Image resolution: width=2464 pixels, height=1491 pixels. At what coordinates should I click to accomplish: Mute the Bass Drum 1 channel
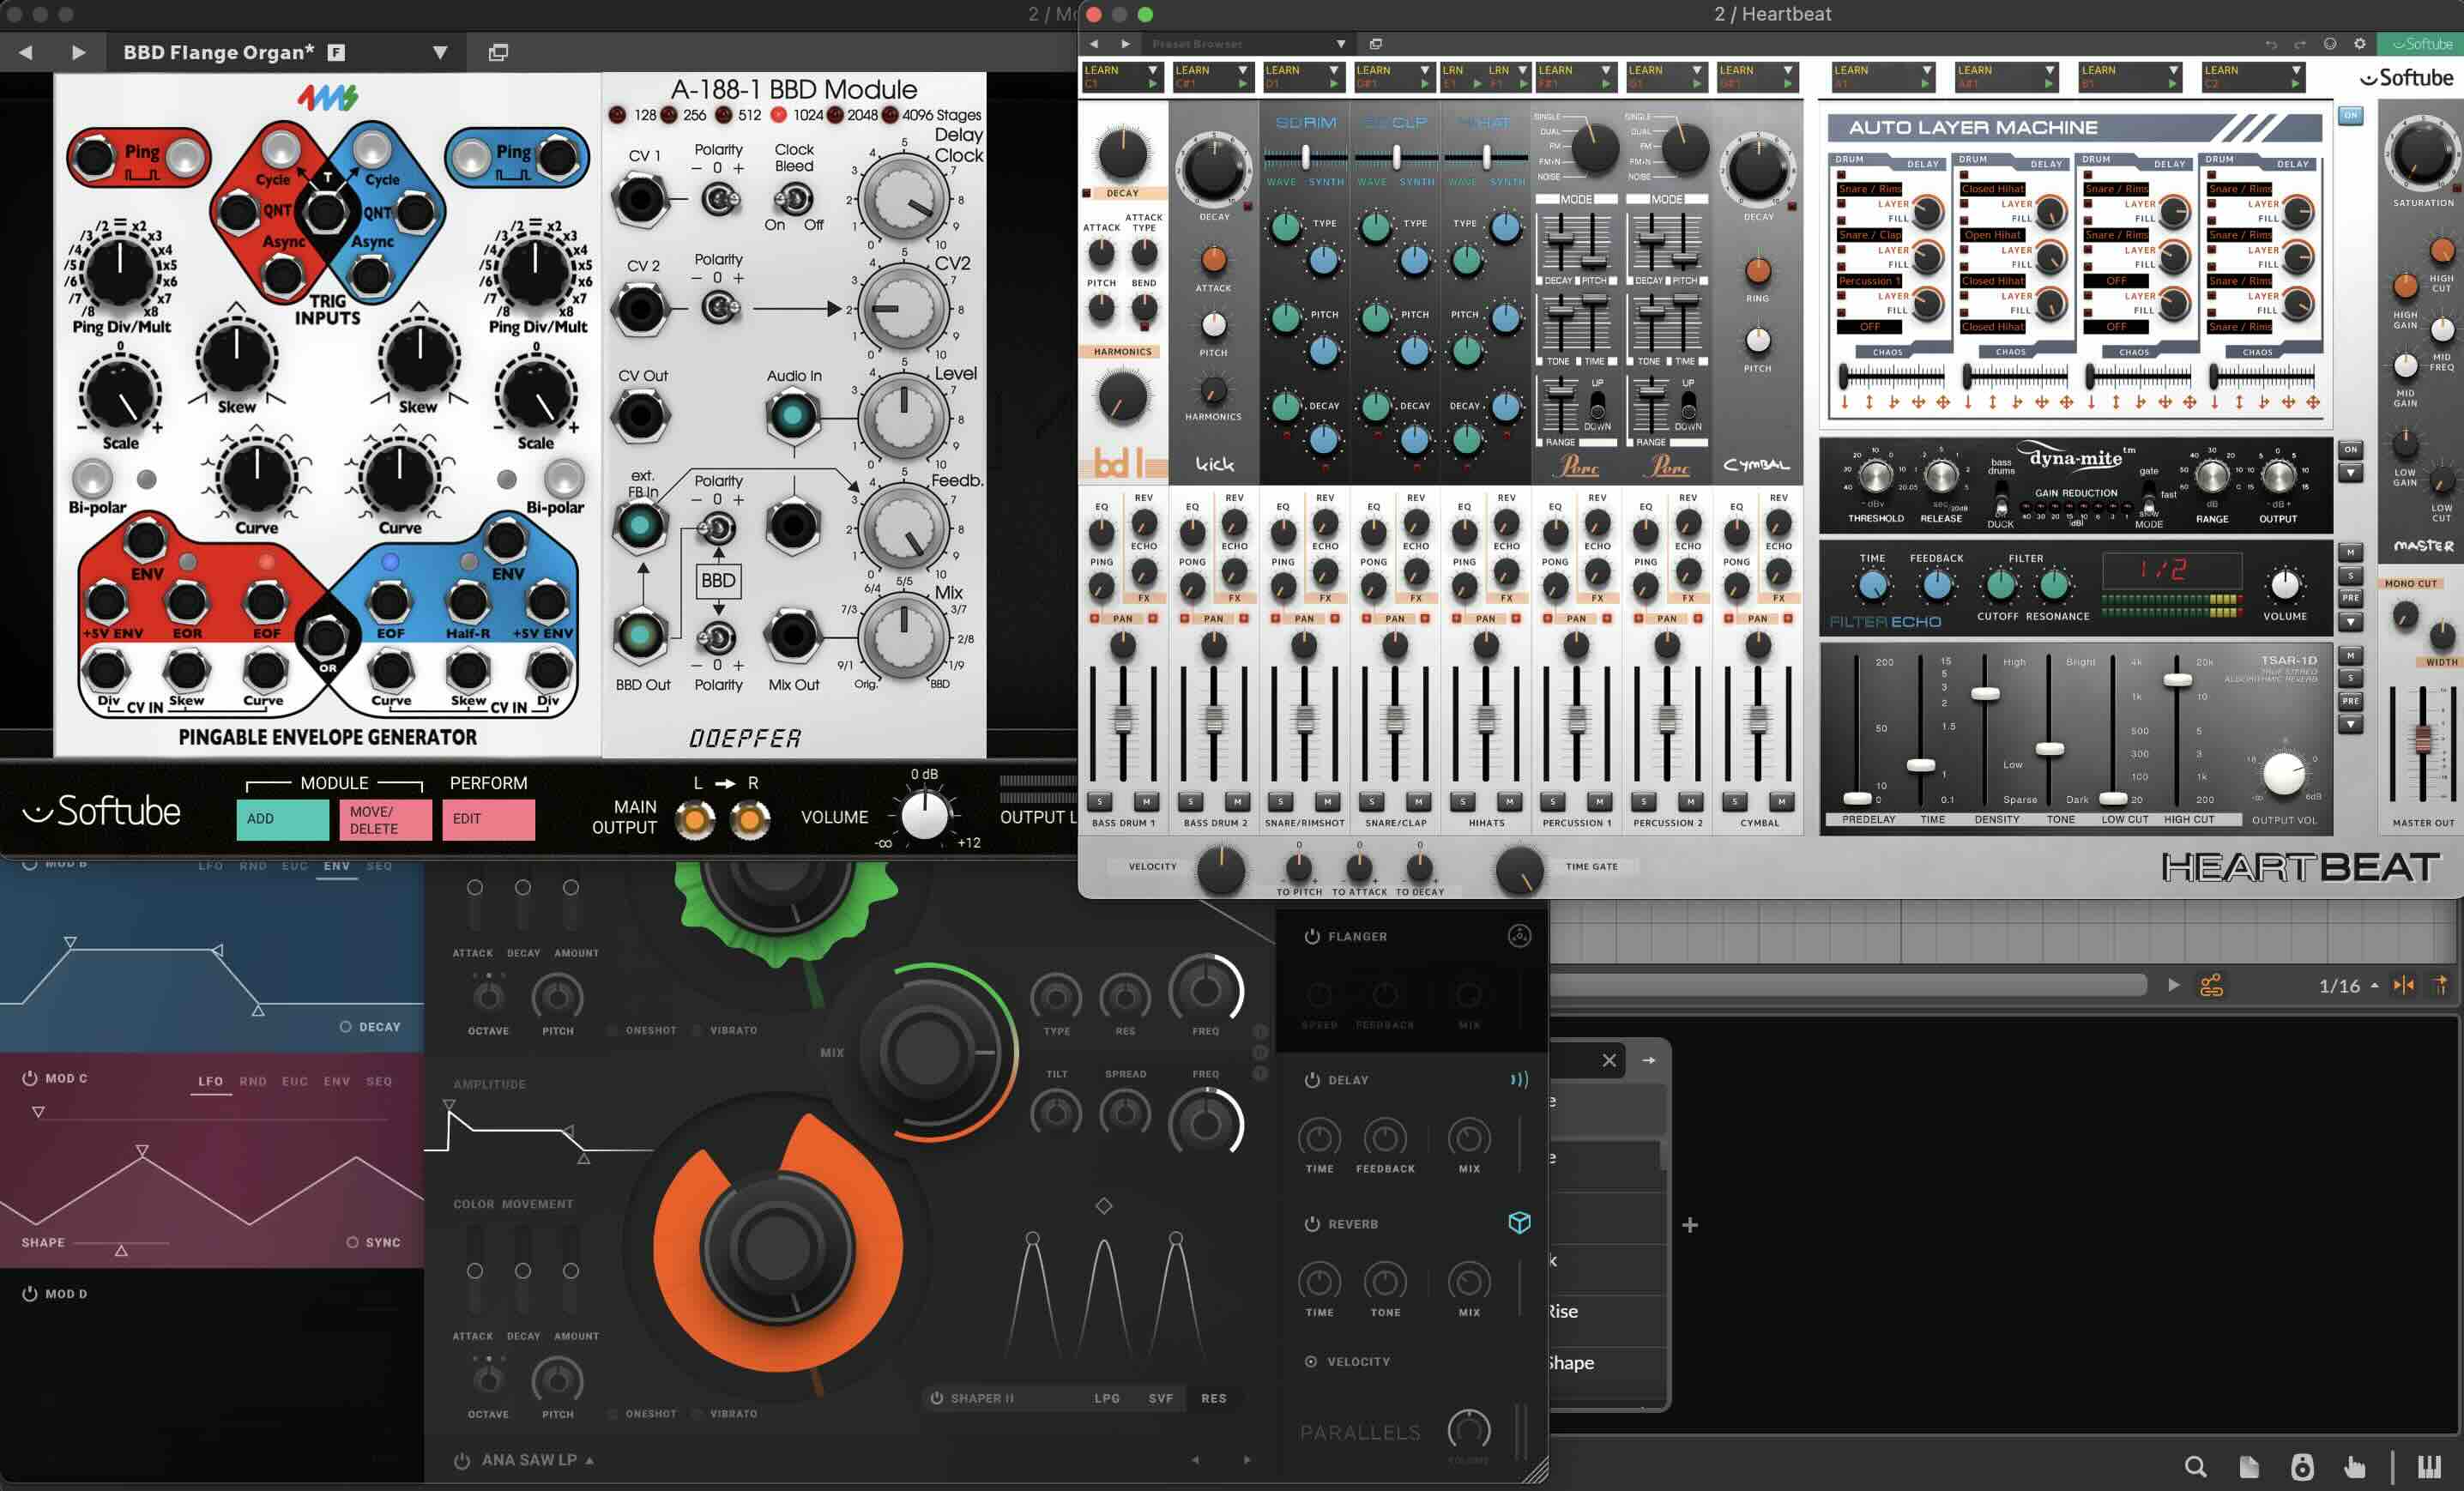point(1146,801)
